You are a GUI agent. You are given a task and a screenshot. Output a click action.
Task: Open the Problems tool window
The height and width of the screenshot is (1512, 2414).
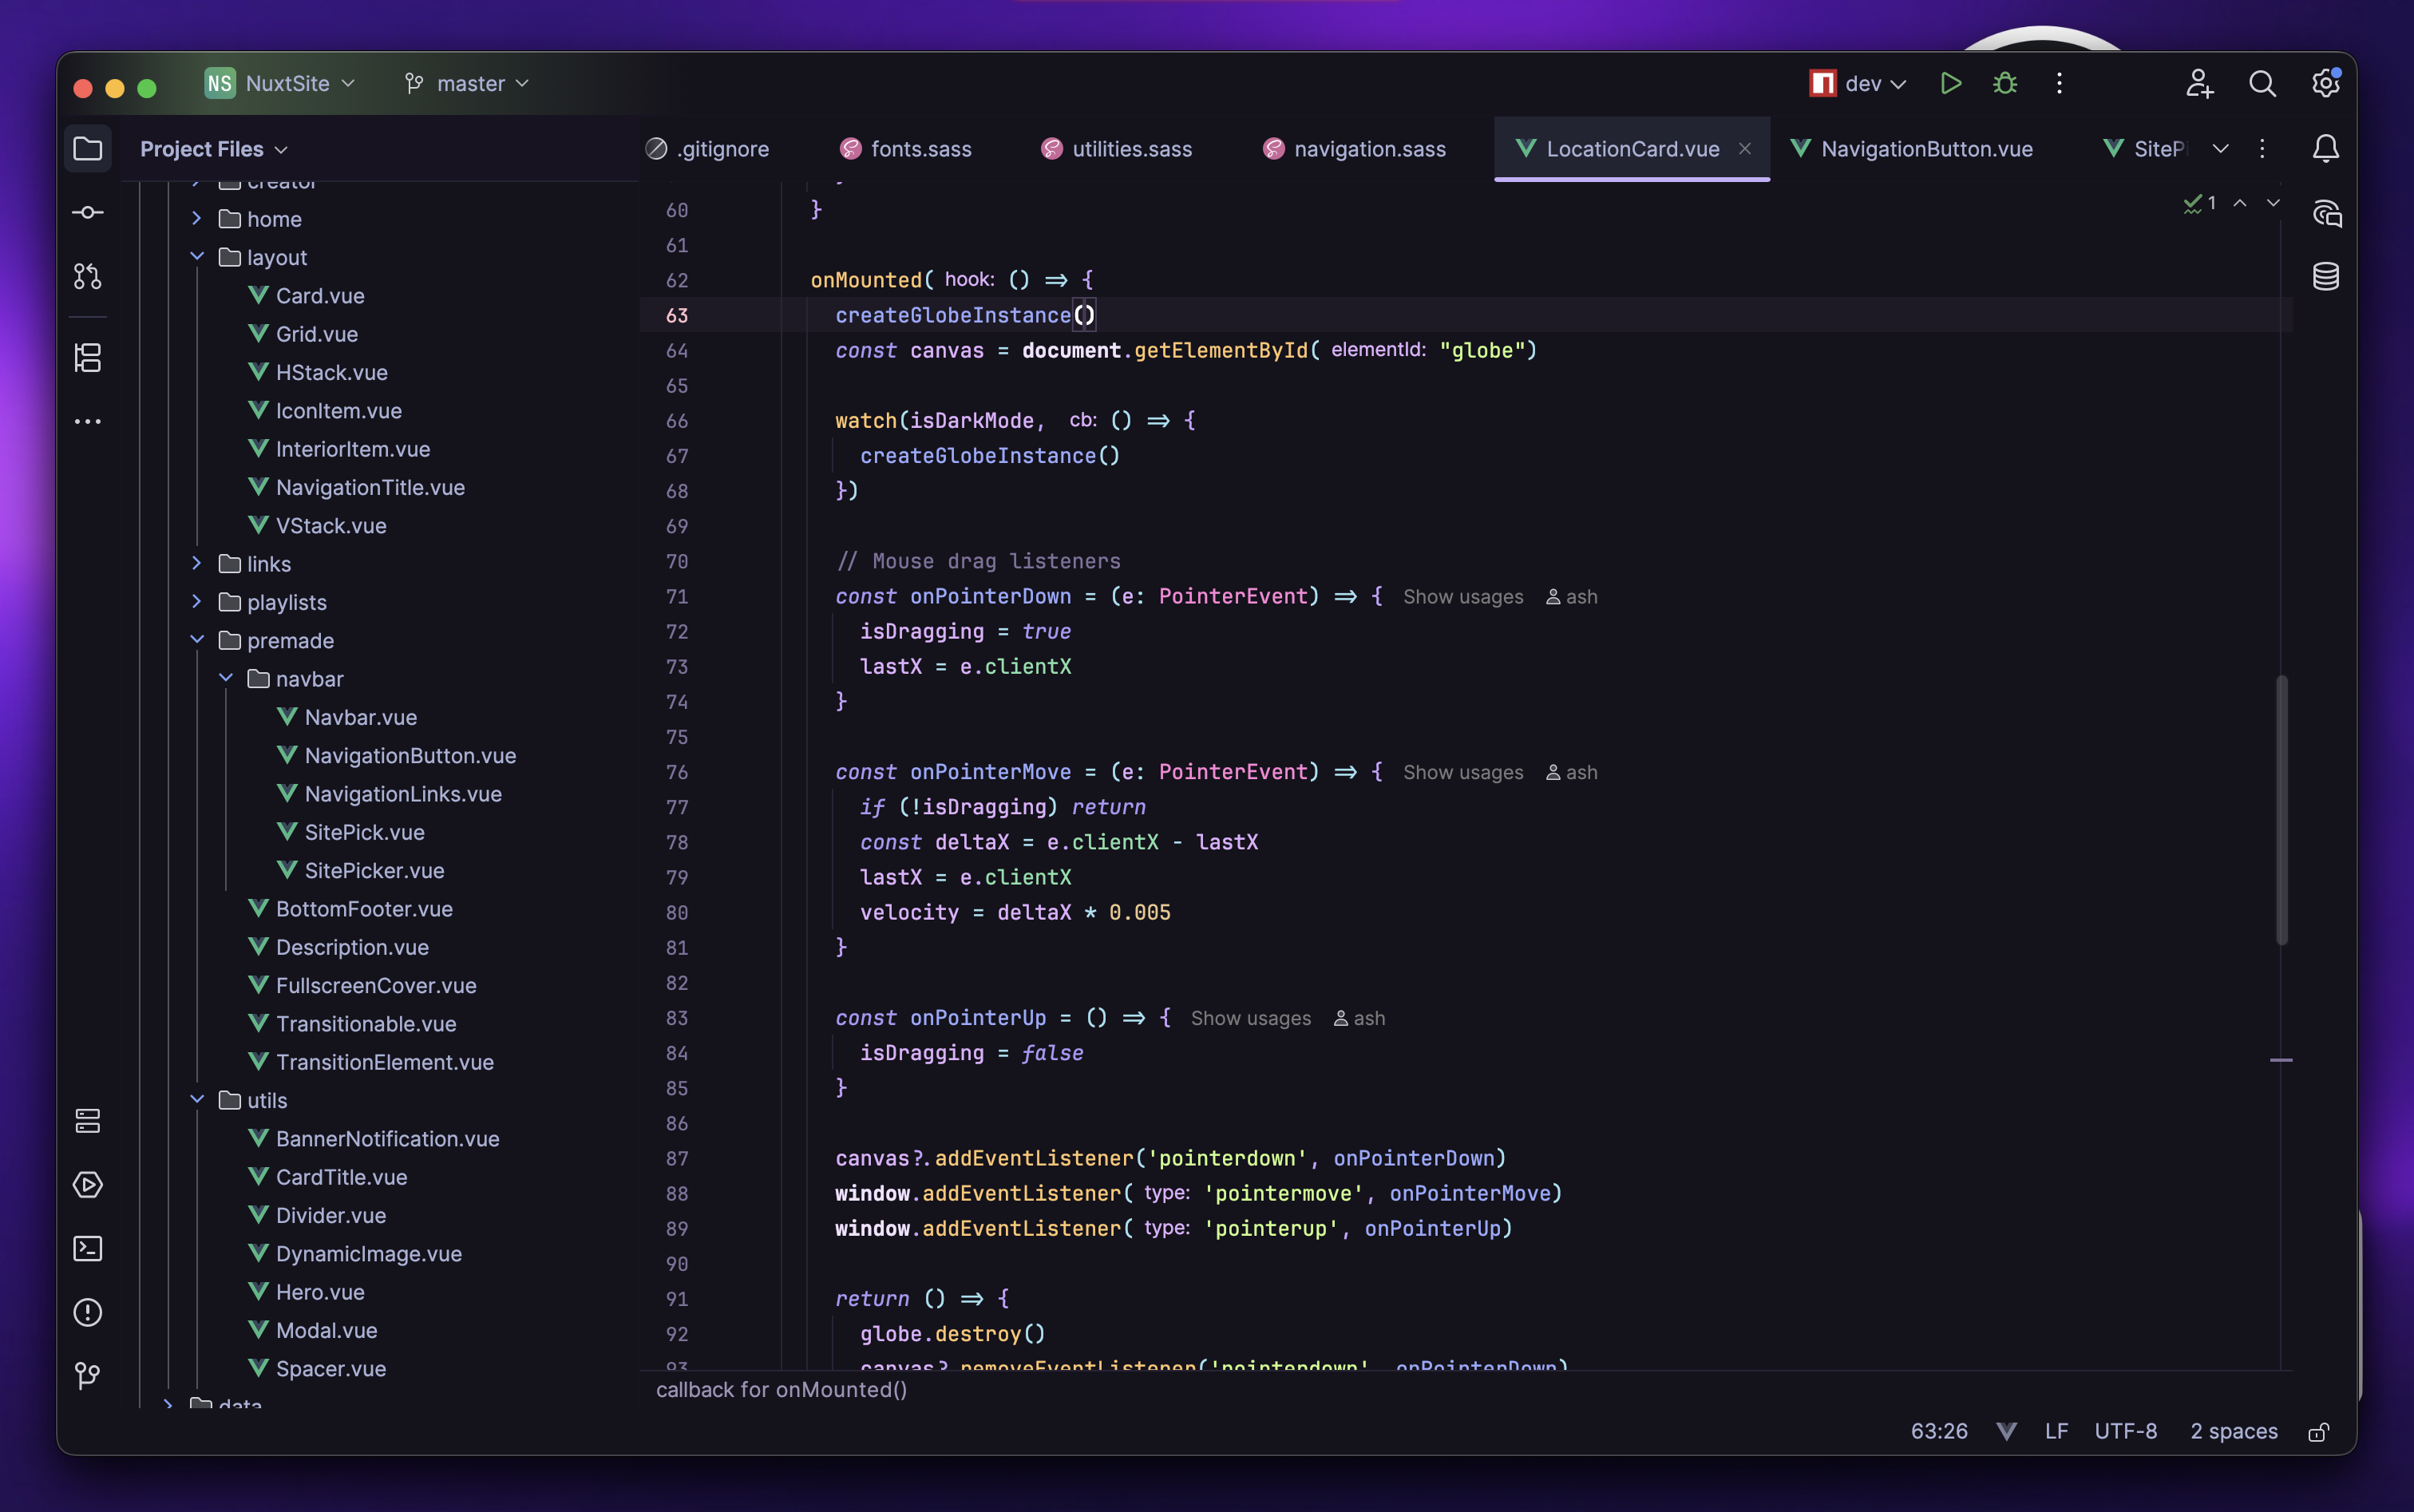point(88,1312)
